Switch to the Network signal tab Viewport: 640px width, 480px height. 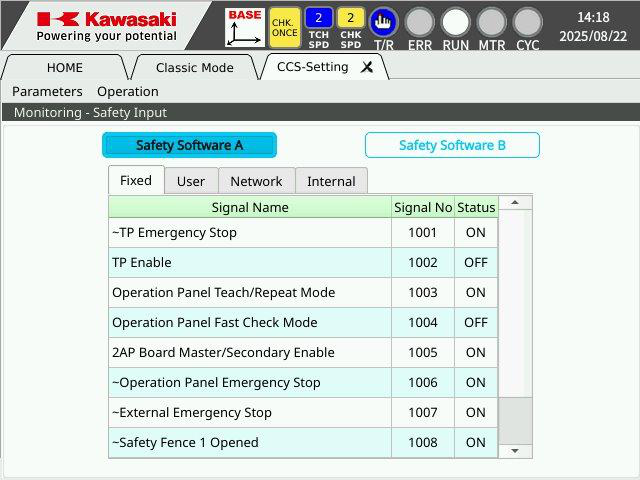click(x=256, y=181)
